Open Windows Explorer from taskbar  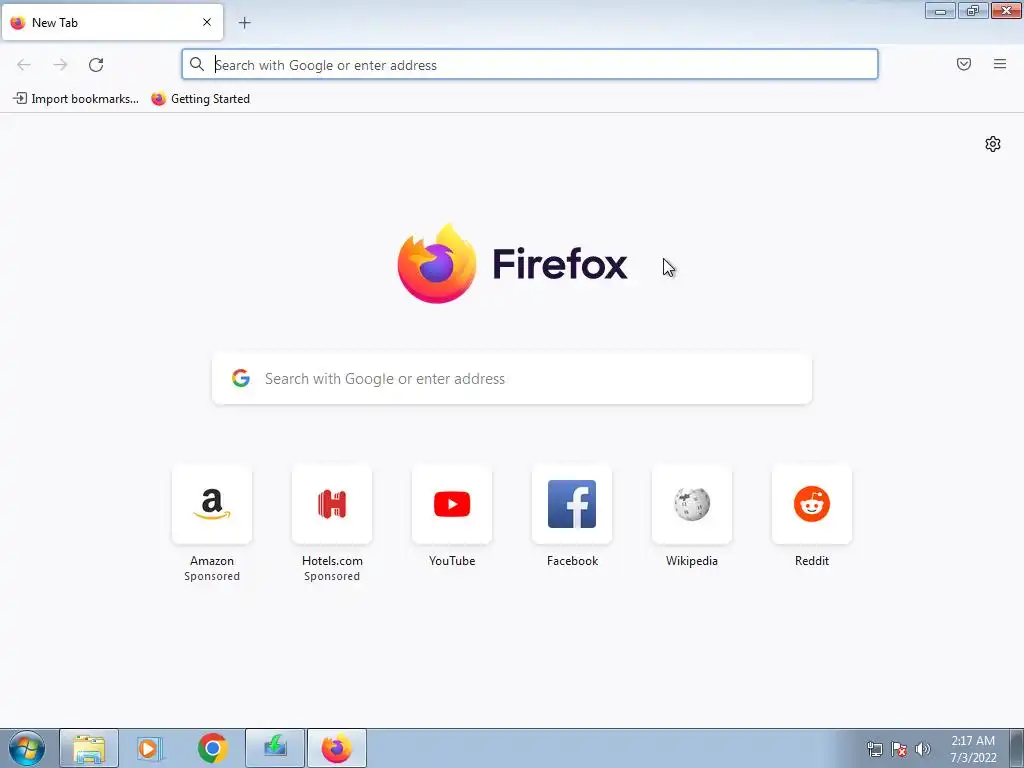pyautogui.click(x=89, y=748)
